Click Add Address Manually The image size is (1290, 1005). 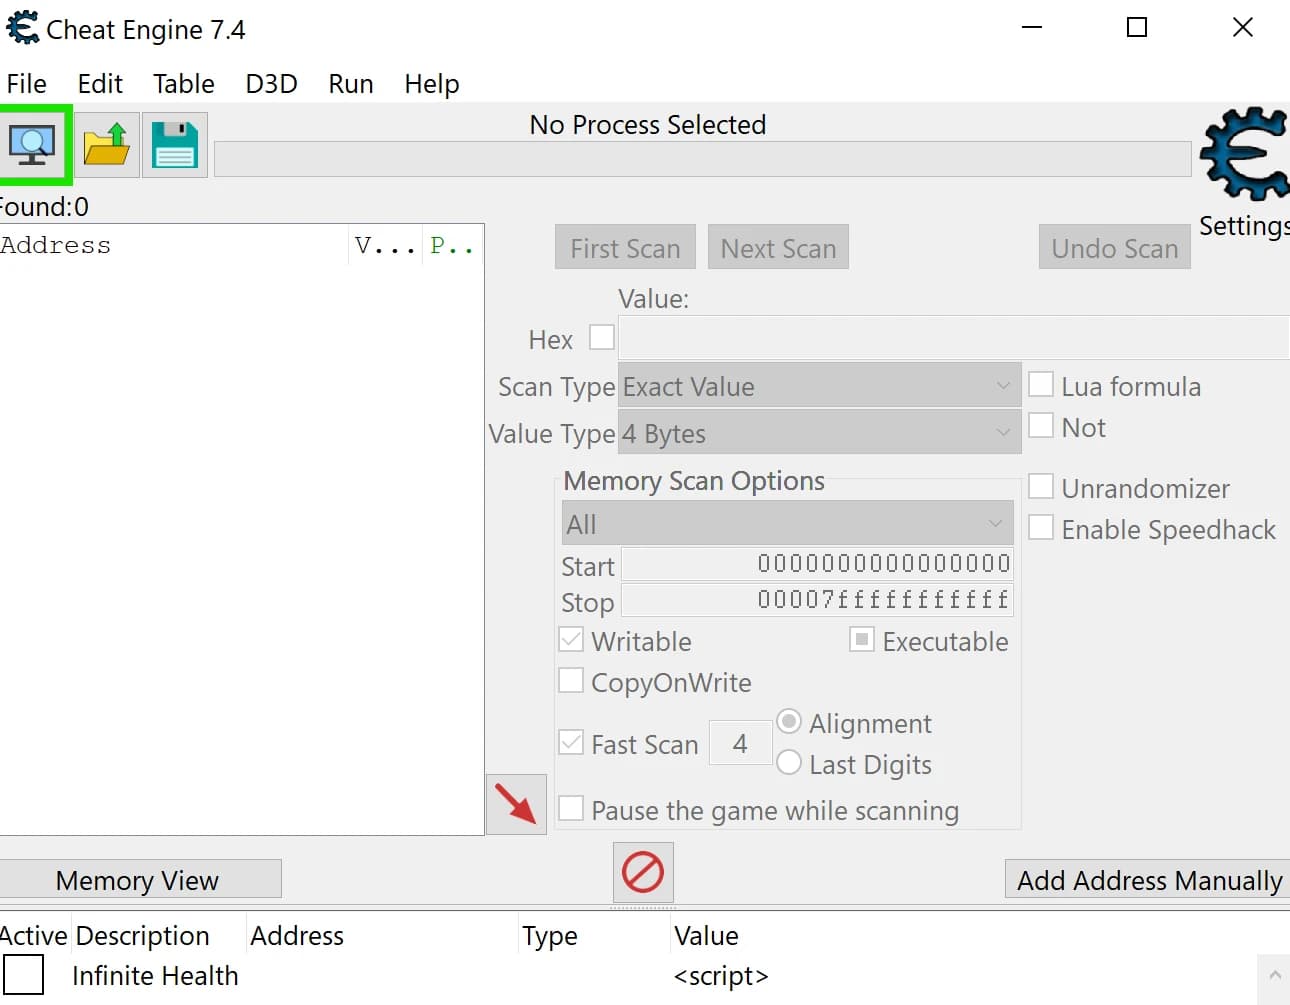(x=1148, y=879)
